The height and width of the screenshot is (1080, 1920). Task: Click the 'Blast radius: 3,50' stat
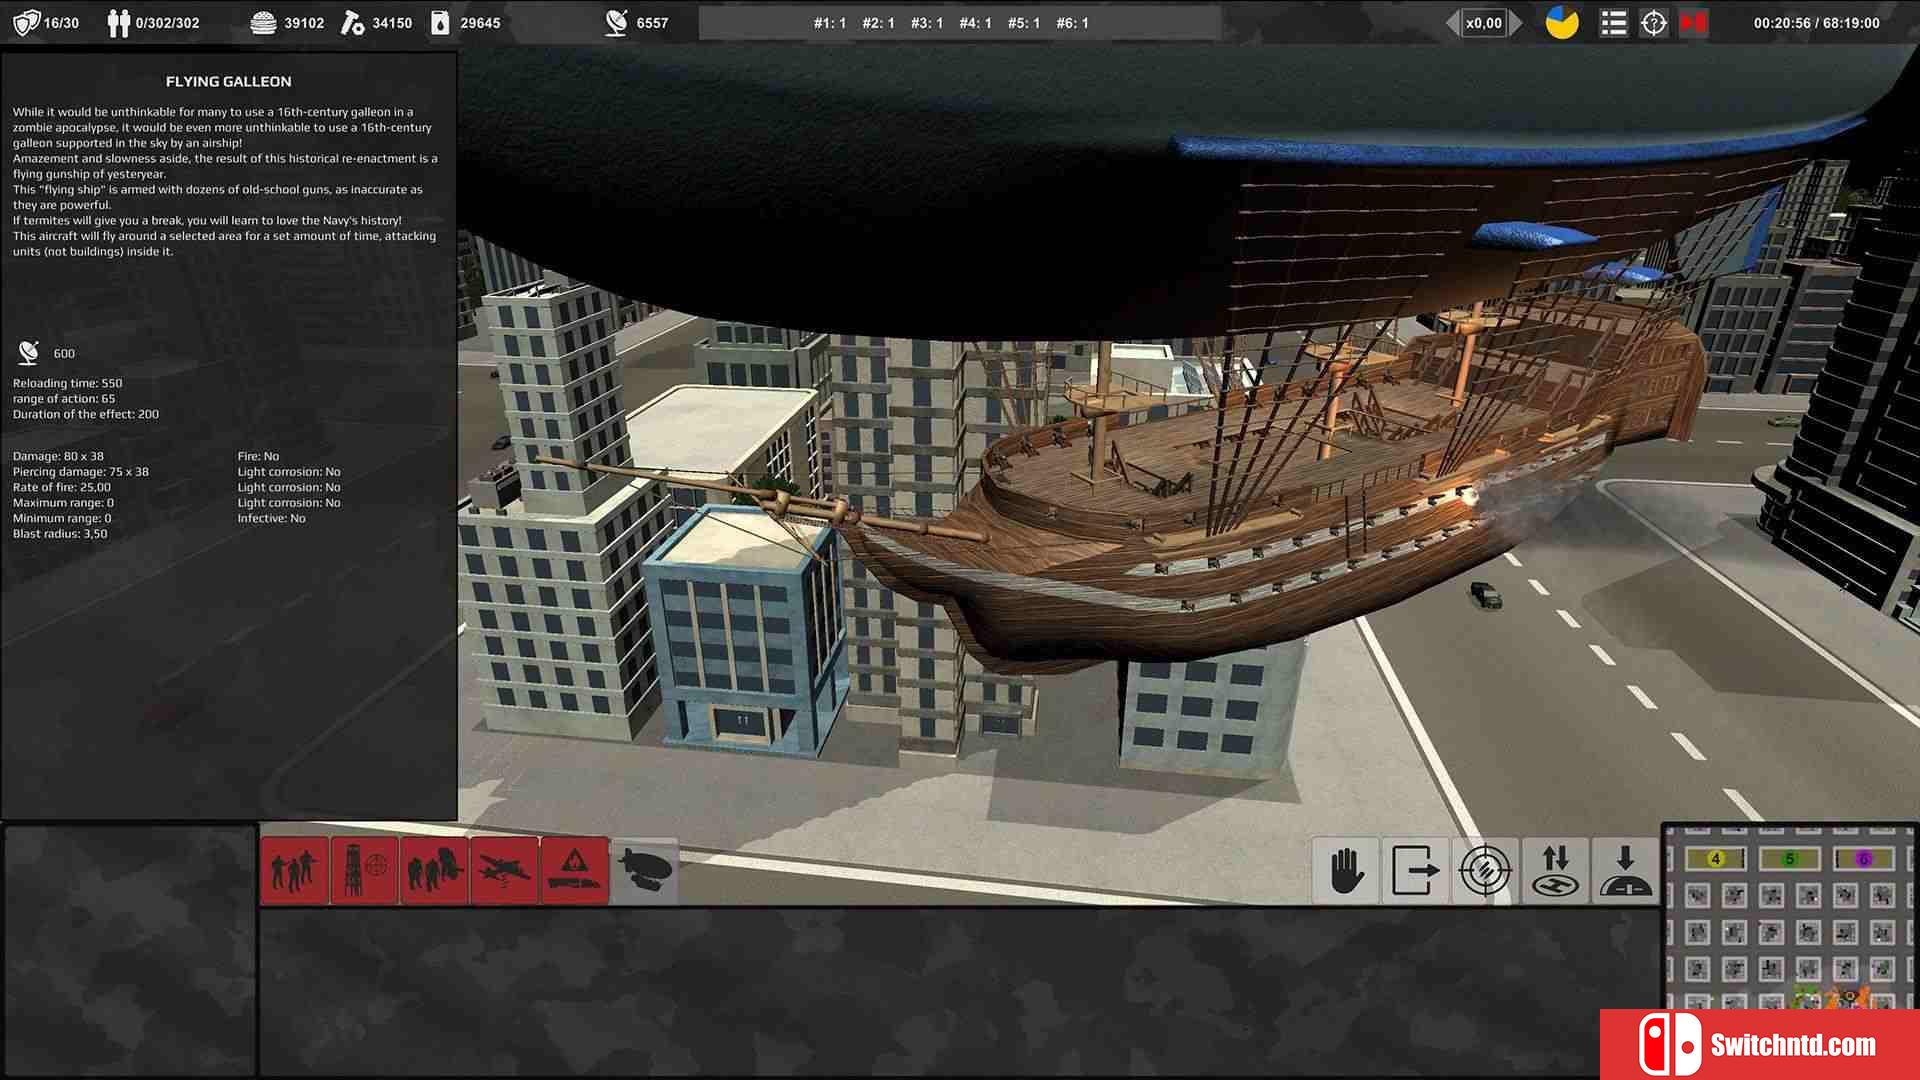tap(60, 533)
